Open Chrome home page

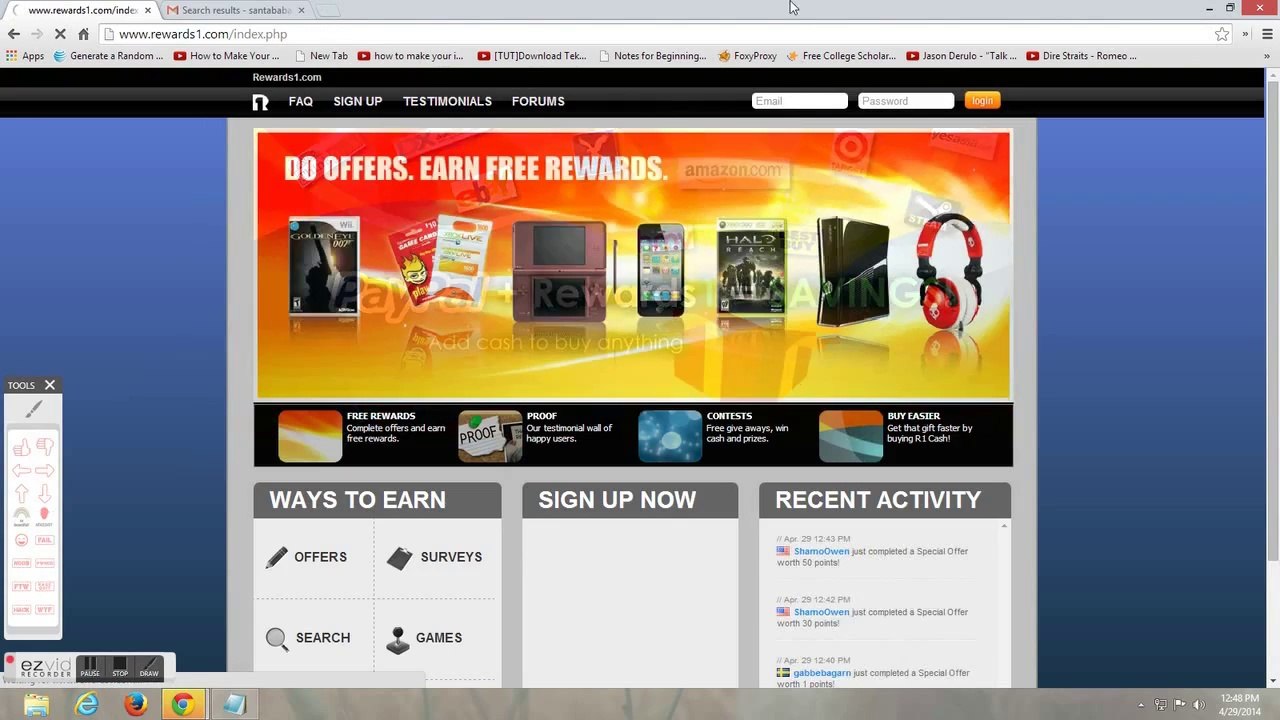click(x=83, y=34)
